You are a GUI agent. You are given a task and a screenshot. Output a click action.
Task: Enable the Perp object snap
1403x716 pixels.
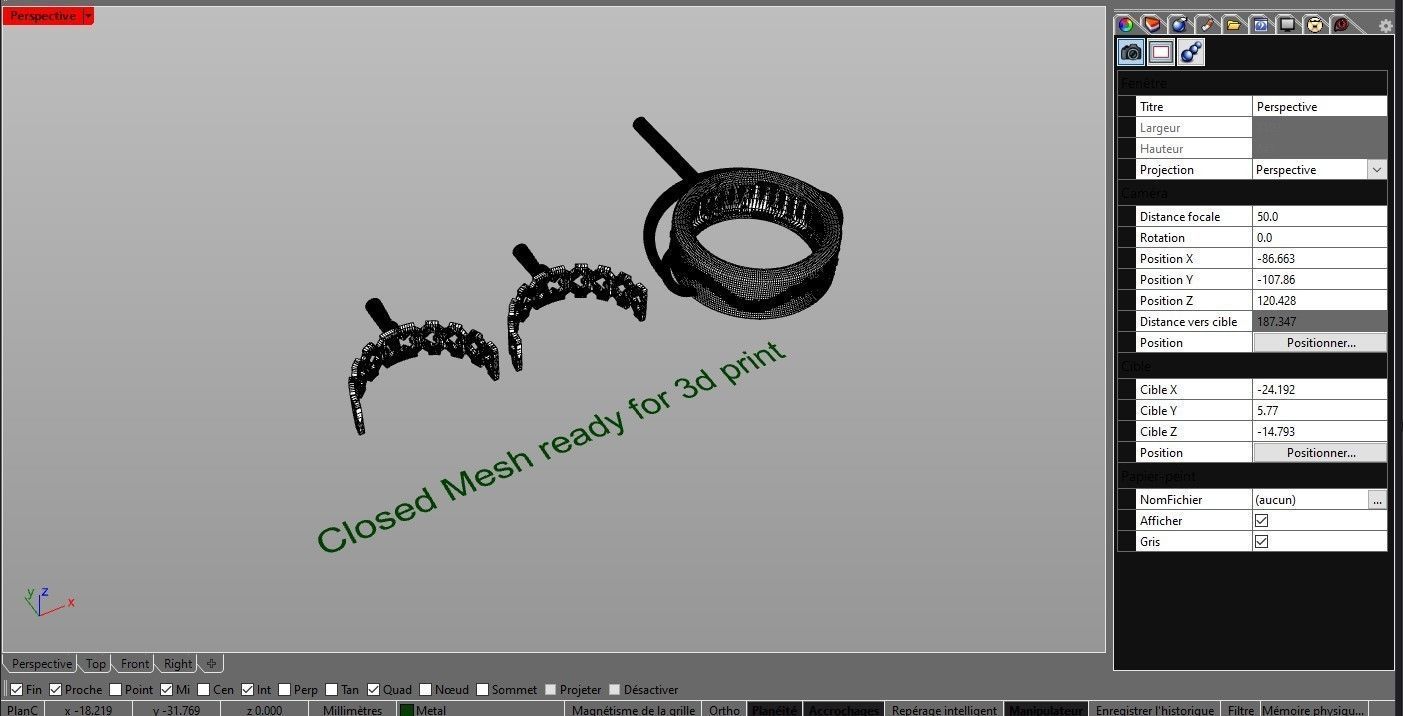pyautogui.click(x=285, y=690)
